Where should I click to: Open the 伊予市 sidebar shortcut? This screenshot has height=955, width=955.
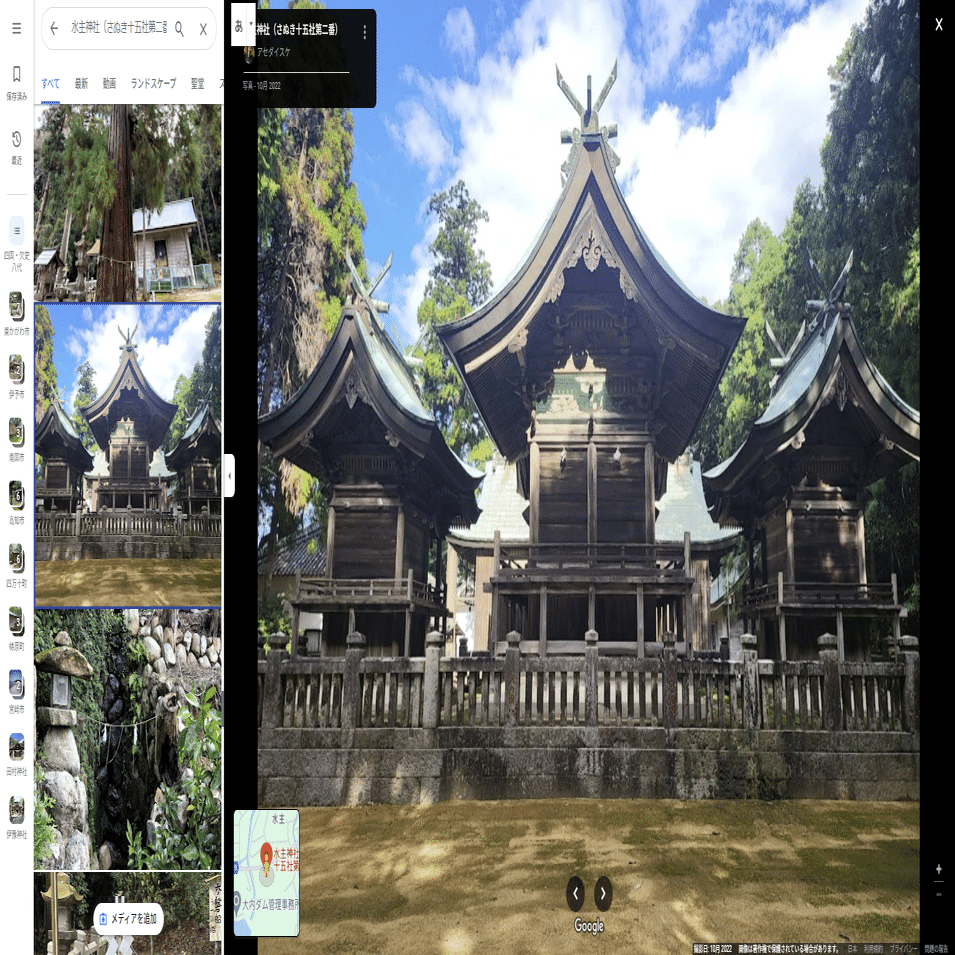16,376
